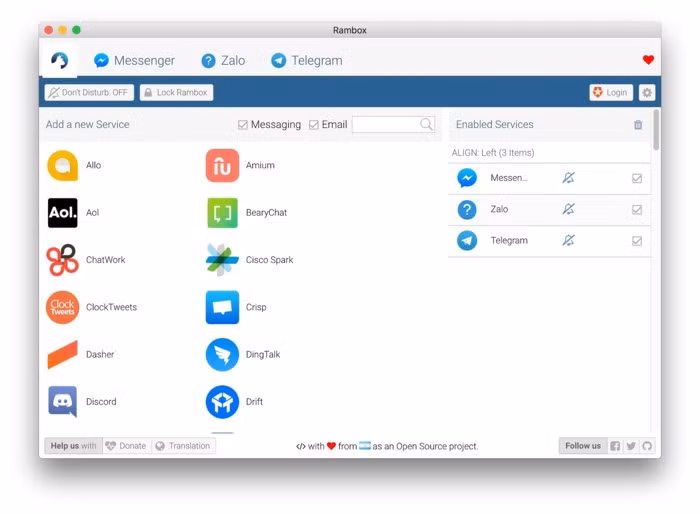The image size is (700, 514).
Task: Click the Donate button
Action: [126, 446]
